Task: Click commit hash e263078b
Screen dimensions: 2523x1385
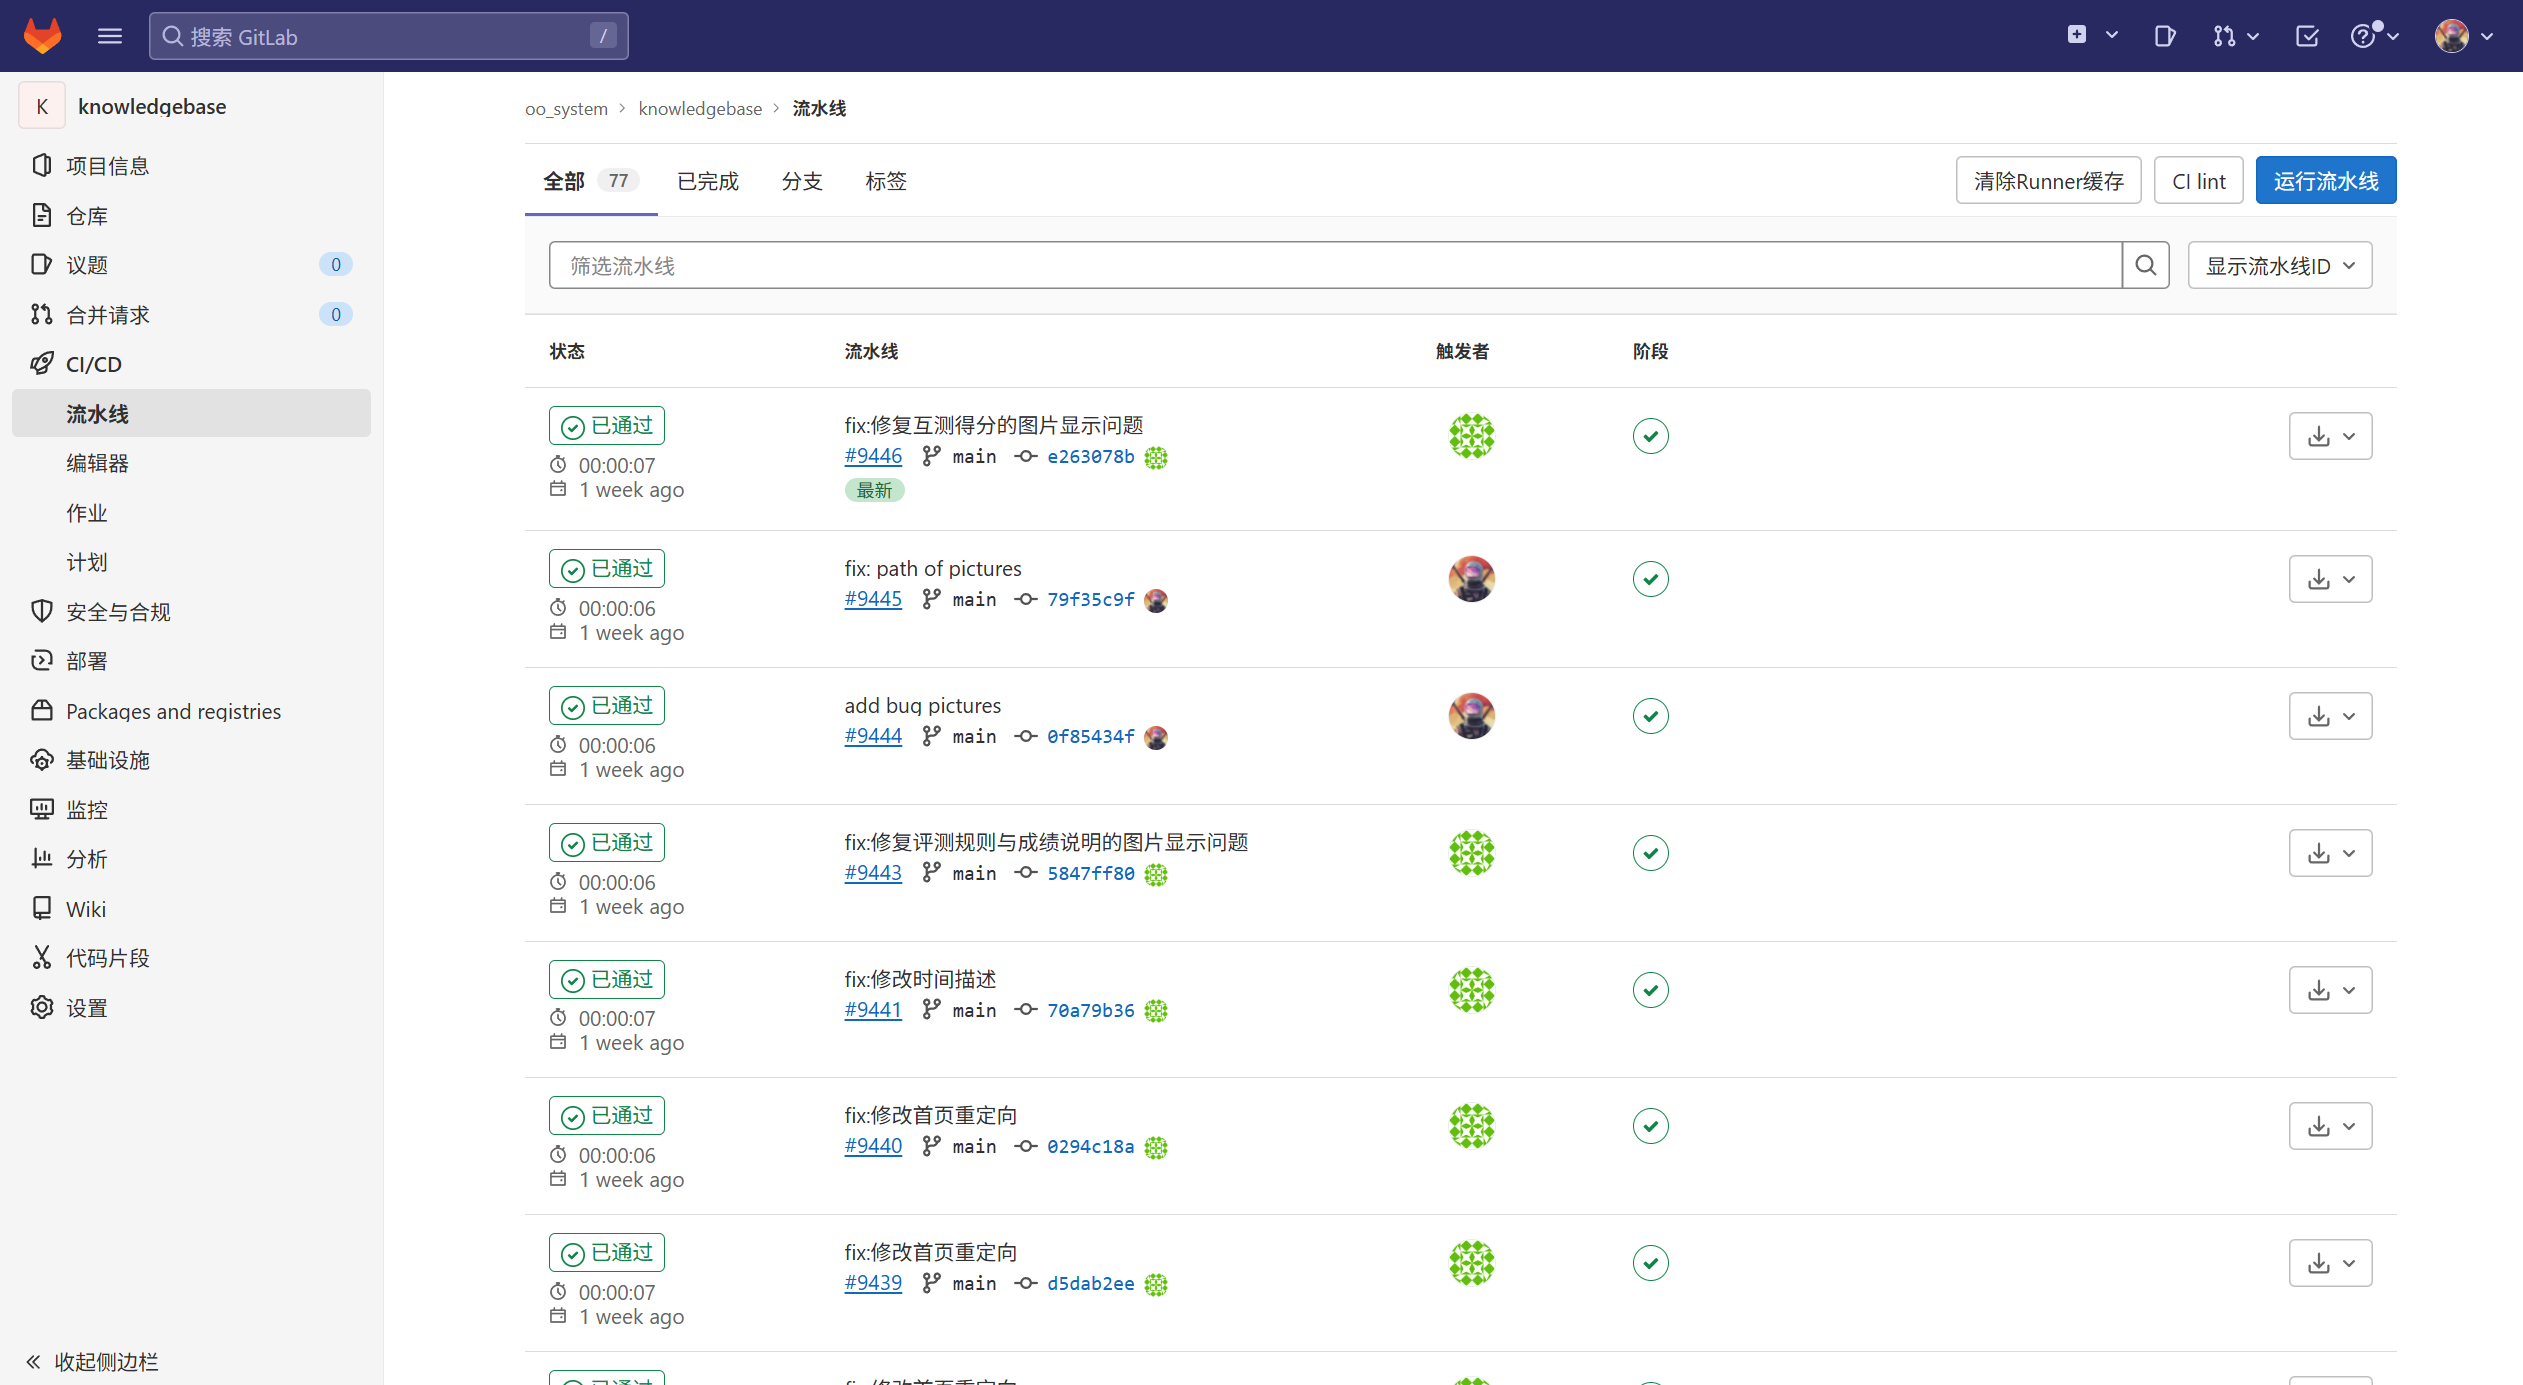Action: point(1090,457)
